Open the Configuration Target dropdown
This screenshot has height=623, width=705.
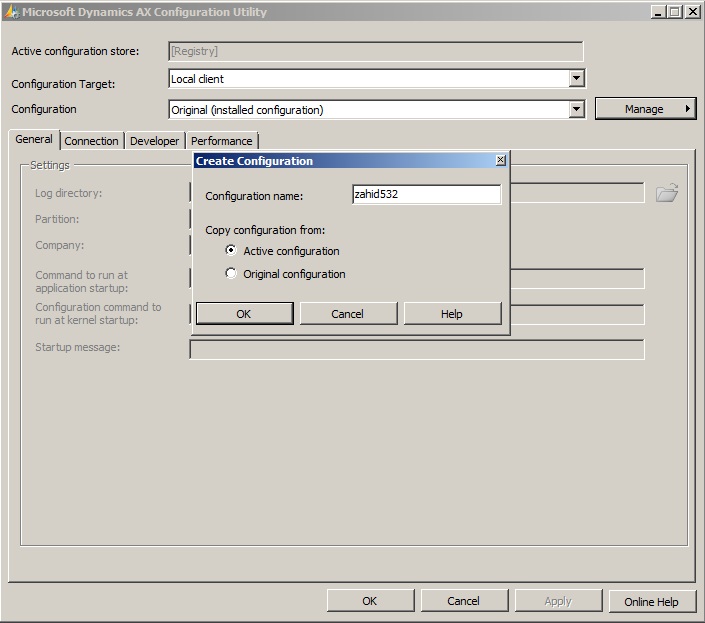click(x=576, y=79)
